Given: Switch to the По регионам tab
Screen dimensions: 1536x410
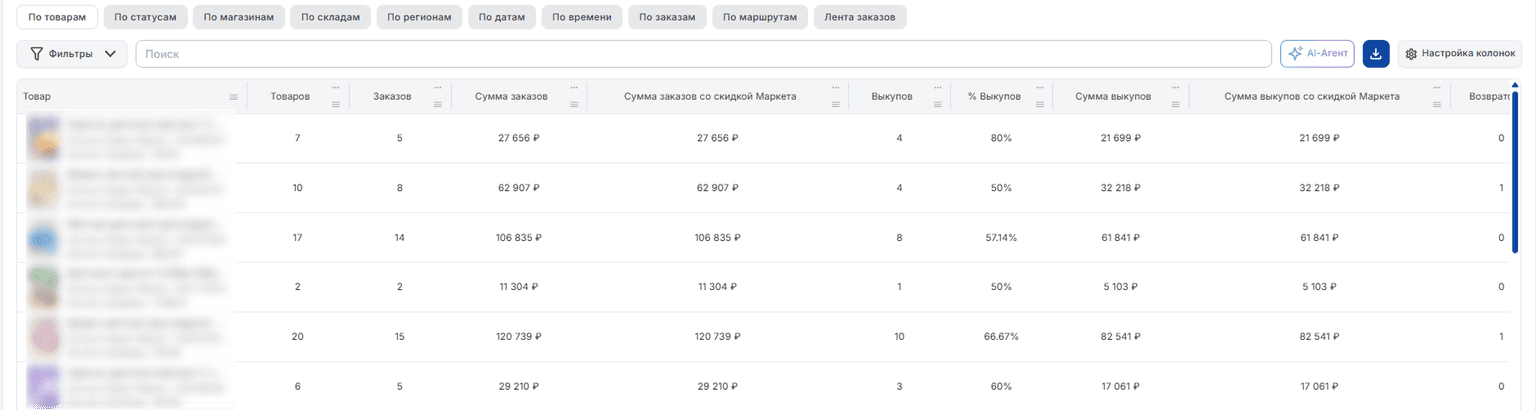Looking at the screenshot, I should coord(420,17).
